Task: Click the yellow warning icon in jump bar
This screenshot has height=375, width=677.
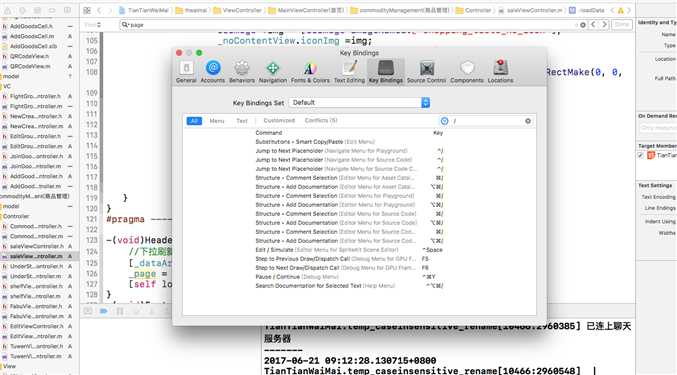Action: point(620,10)
